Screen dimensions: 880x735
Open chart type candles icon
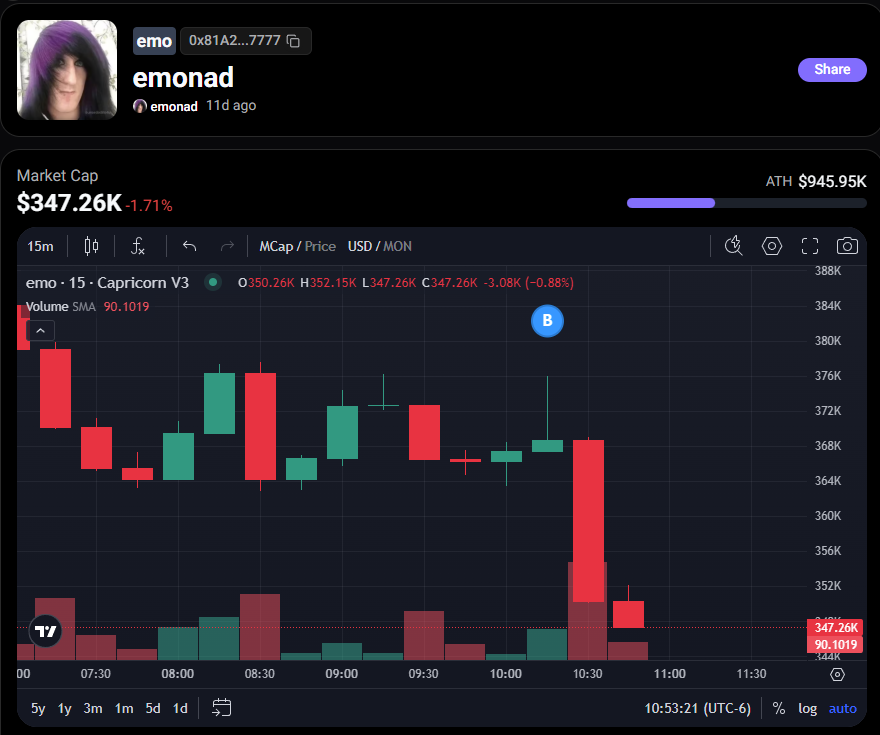pyautogui.click(x=91, y=246)
